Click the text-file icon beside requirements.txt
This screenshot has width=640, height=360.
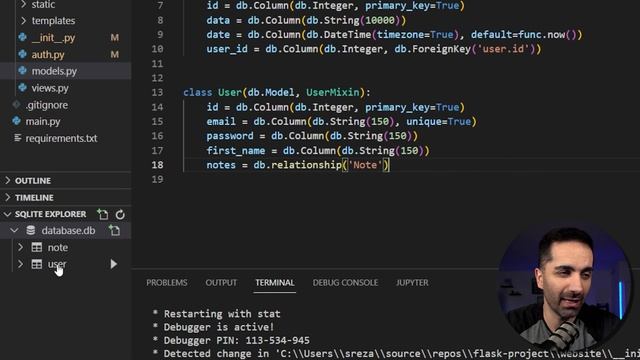click(18, 138)
